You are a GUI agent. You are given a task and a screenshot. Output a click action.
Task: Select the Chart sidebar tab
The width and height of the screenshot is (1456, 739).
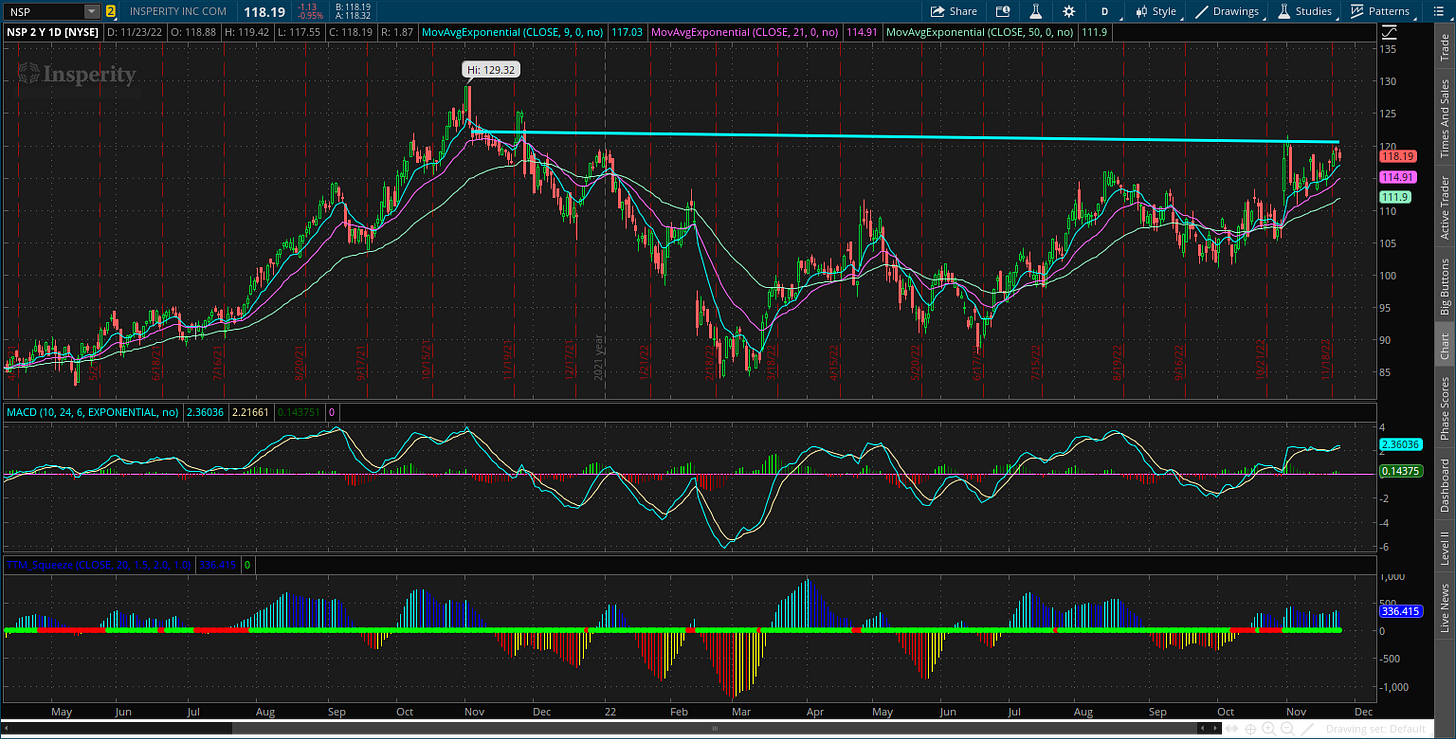point(1445,346)
